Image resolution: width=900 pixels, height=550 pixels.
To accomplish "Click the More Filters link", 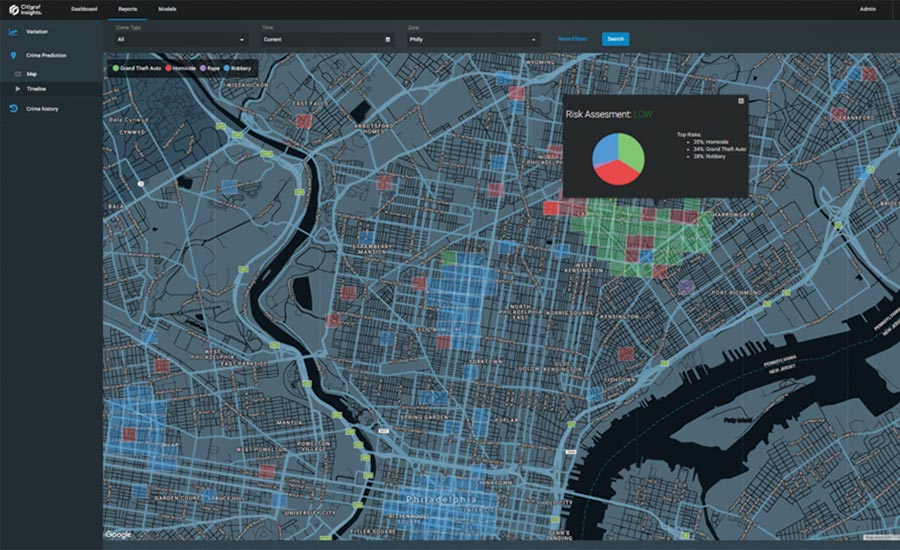I will (572, 39).
